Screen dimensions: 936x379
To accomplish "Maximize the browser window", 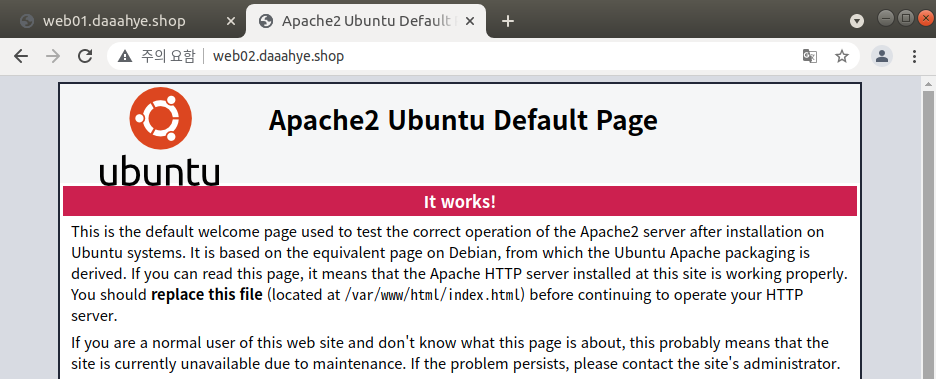I will click(906, 19).
